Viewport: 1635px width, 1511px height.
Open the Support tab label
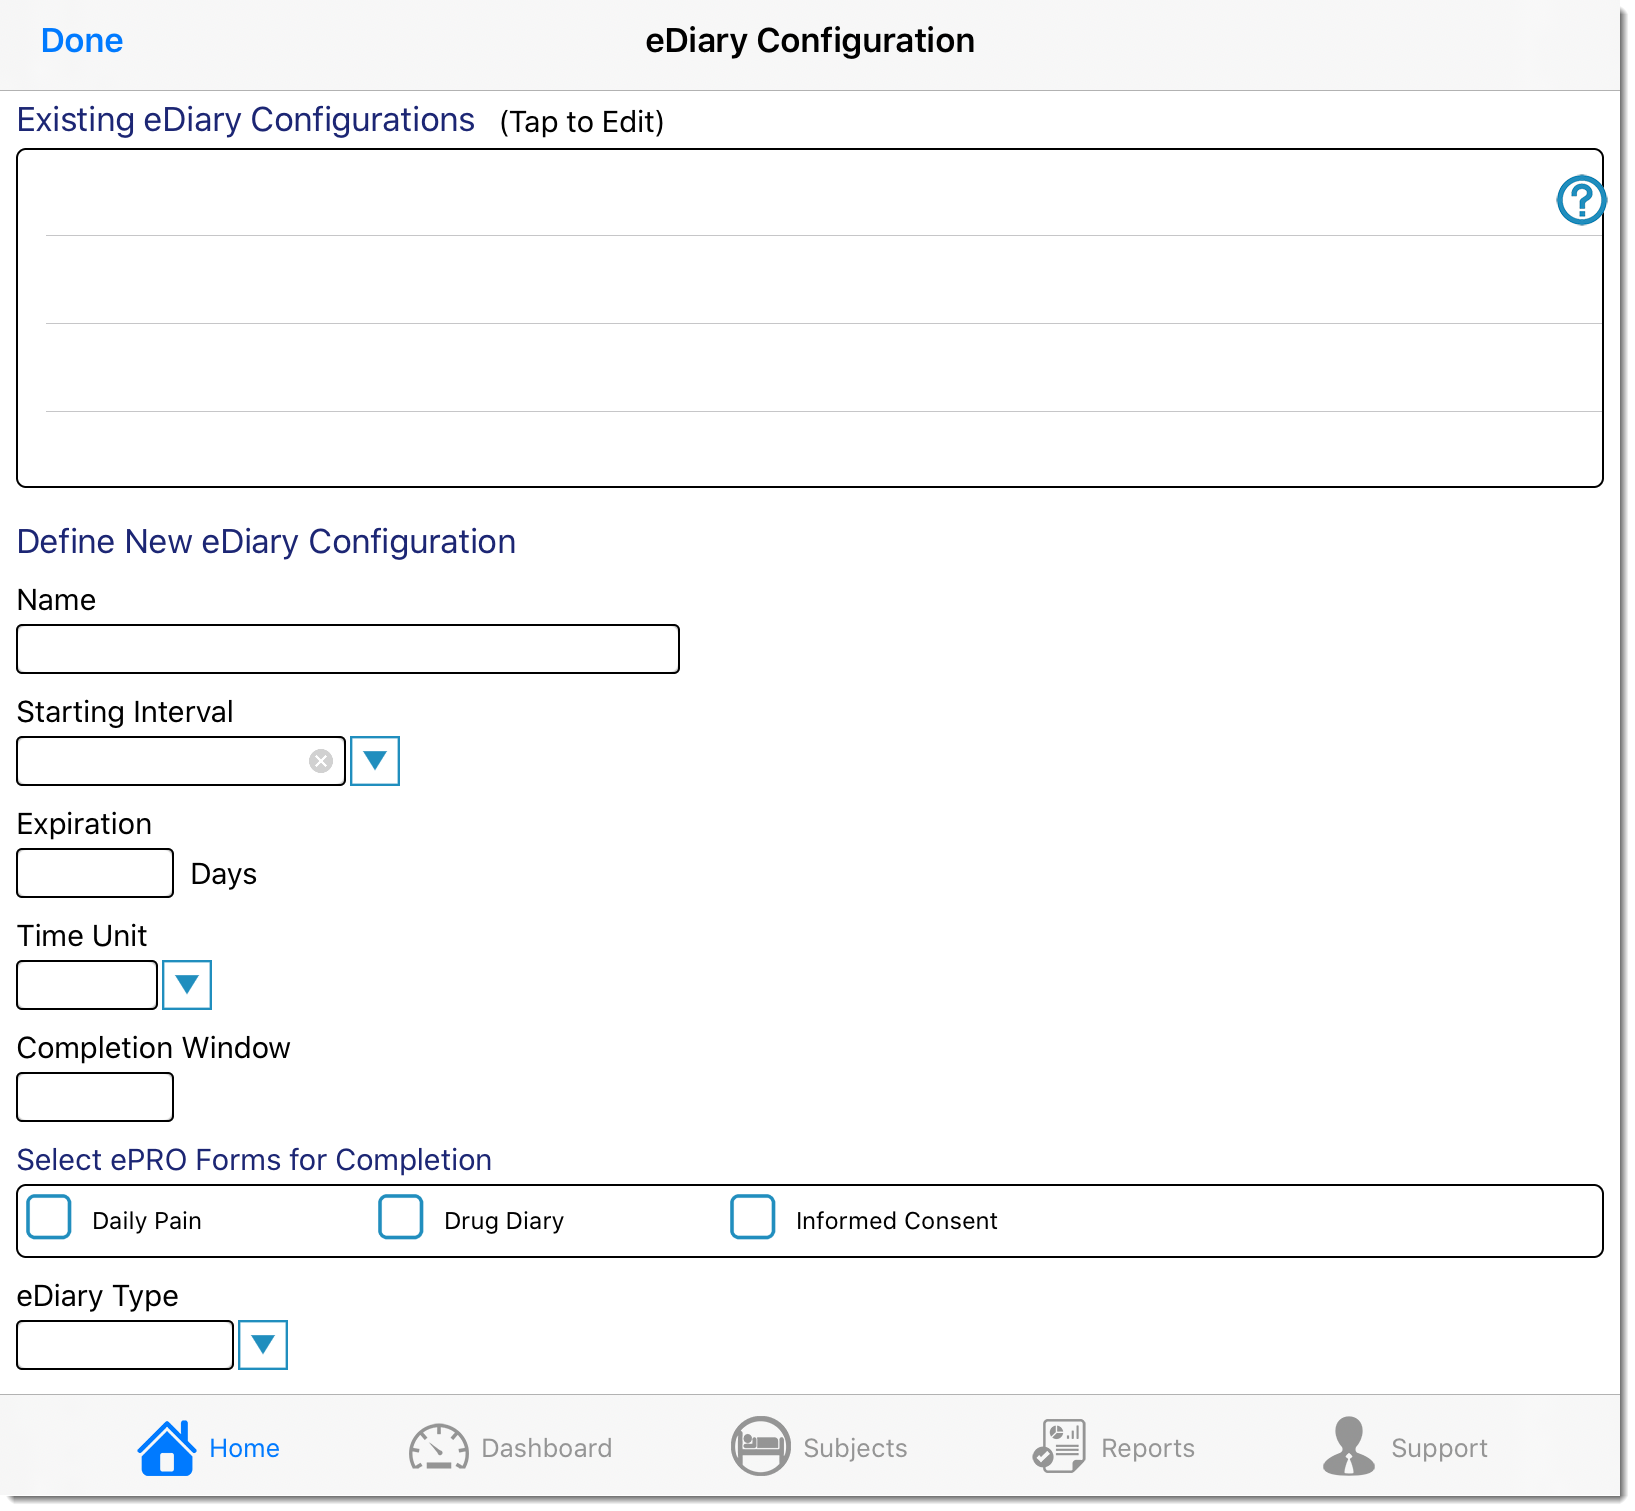(1439, 1448)
